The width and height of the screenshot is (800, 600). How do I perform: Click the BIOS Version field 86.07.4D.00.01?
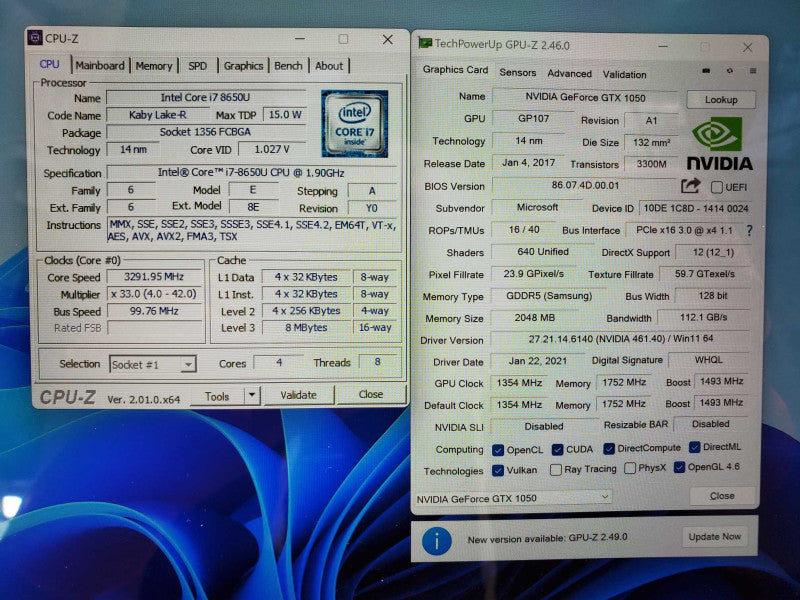tap(585, 185)
